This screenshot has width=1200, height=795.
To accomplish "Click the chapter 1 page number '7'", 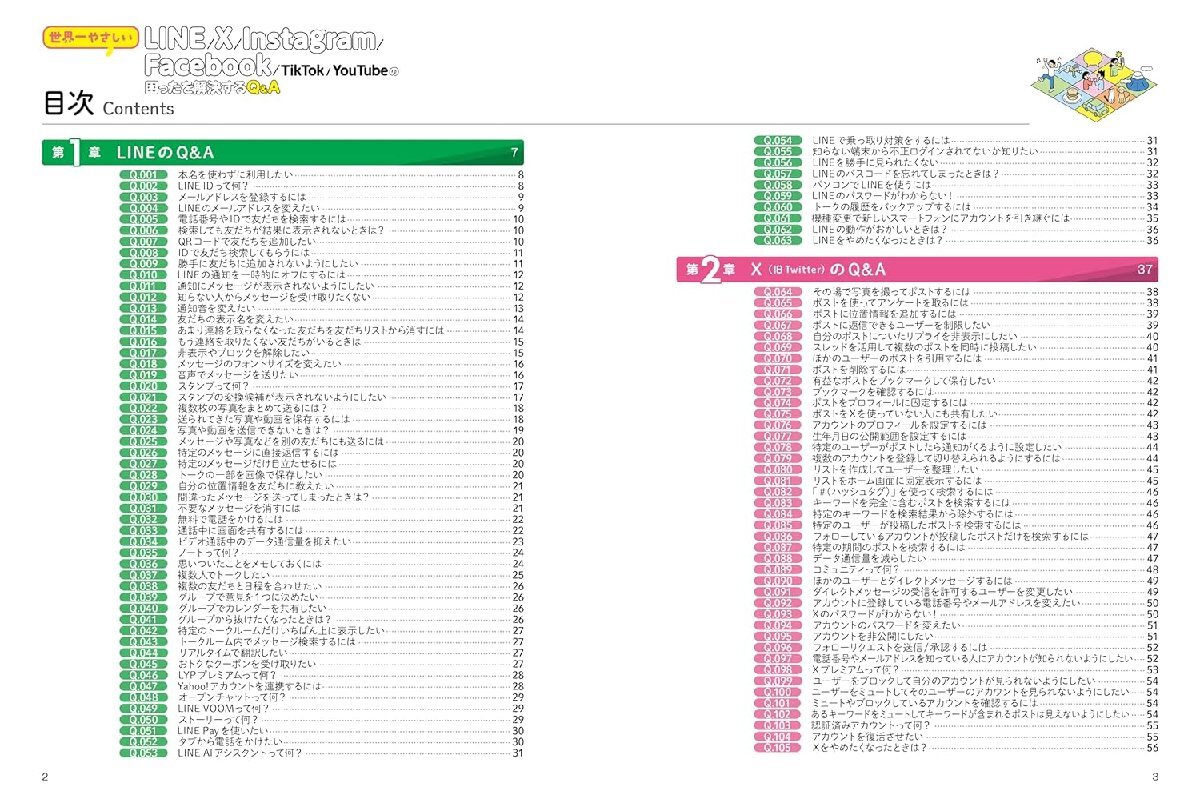I will 514,153.
